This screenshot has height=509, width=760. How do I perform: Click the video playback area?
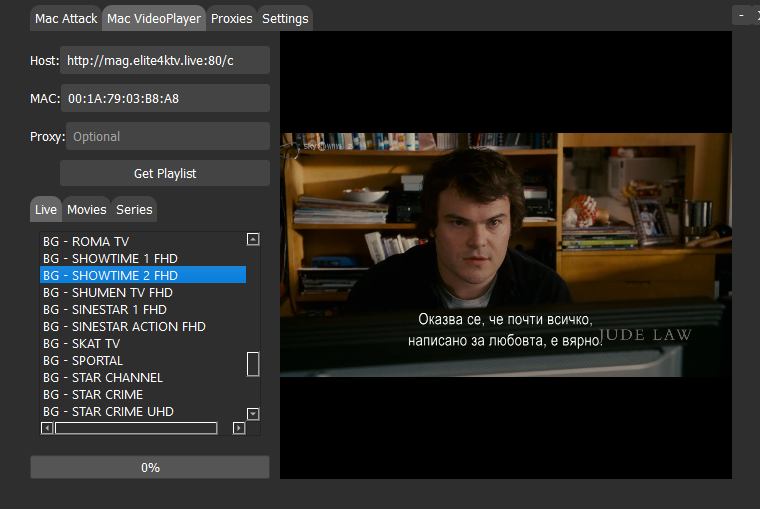[506, 255]
